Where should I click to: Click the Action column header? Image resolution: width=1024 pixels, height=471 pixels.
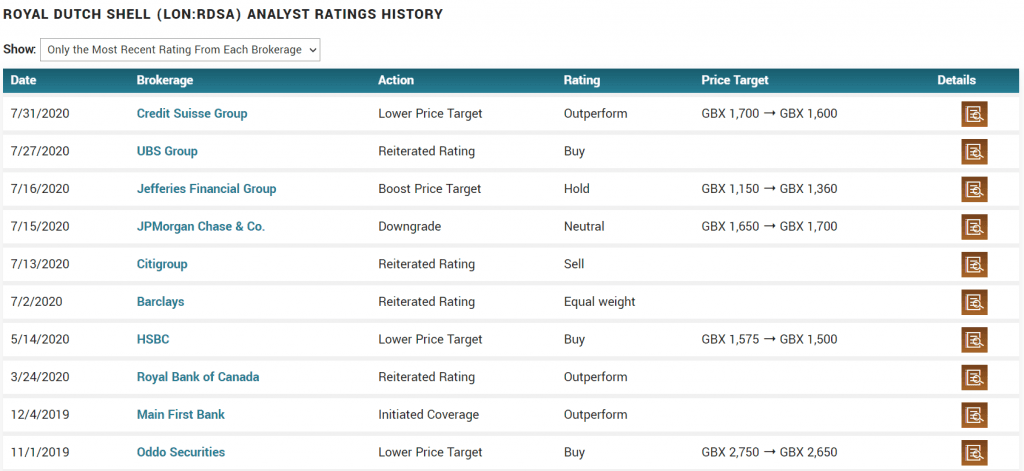(396, 80)
